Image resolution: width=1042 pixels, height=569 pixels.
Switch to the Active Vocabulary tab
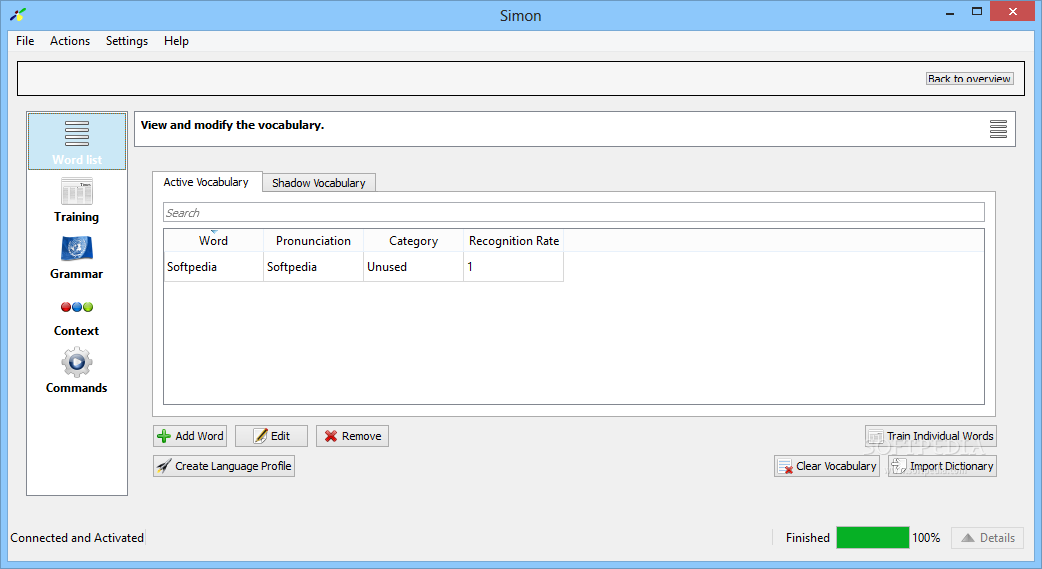pyautogui.click(x=206, y=182)
